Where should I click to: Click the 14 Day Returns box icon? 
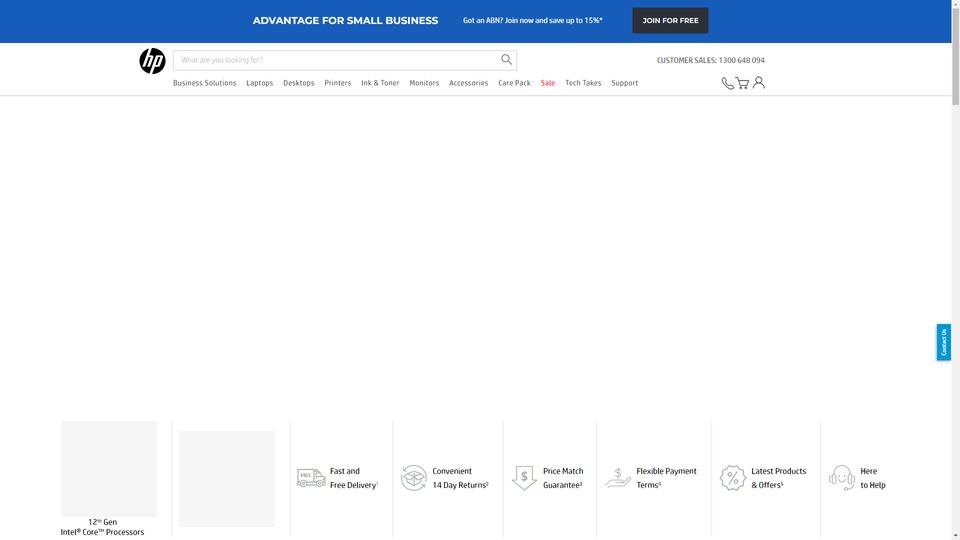coord(414,478)
